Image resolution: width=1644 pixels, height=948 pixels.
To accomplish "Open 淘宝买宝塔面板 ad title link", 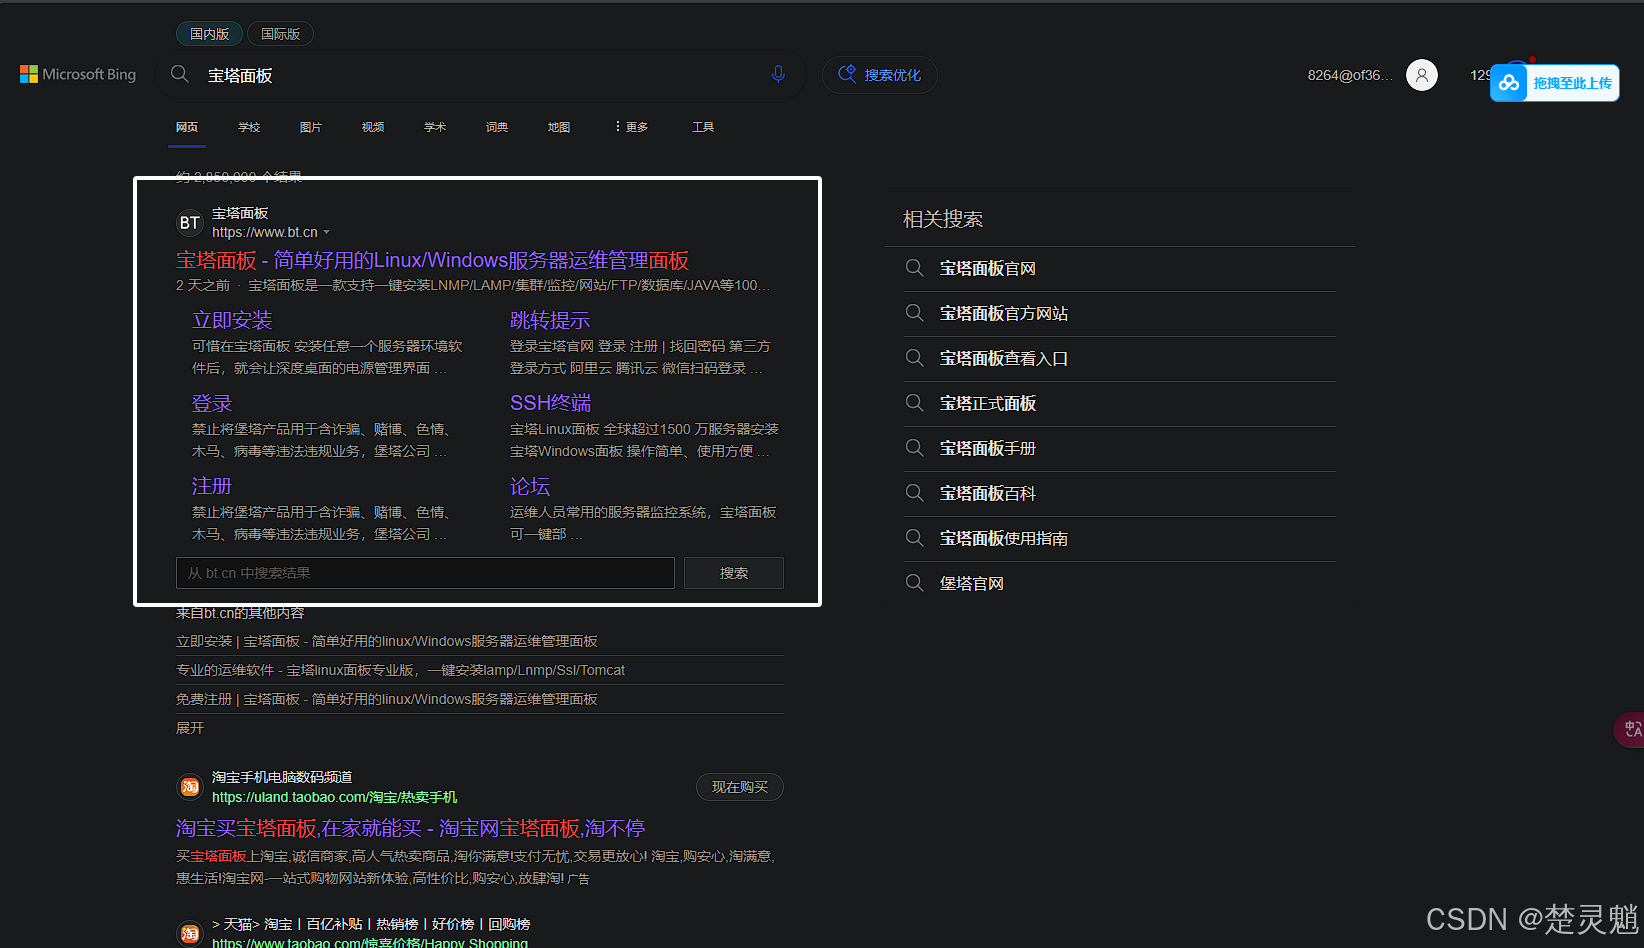I will click(411, 828).
